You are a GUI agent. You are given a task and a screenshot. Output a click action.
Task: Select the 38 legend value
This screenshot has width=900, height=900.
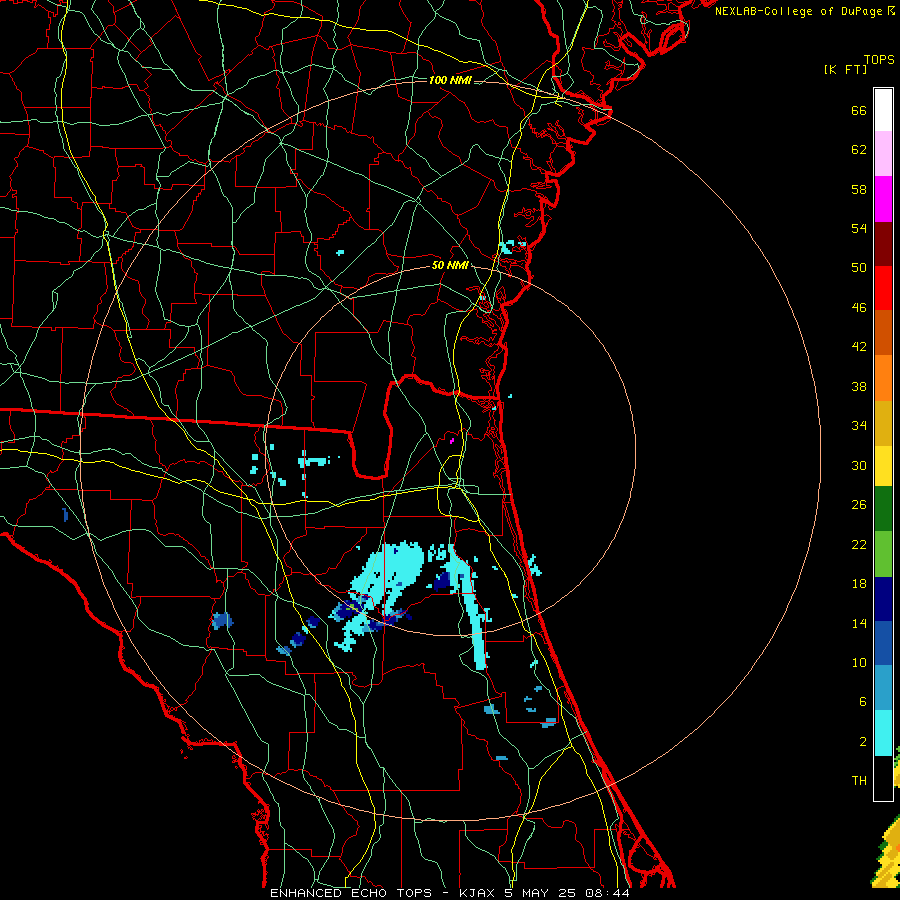(x=859, y=386)
